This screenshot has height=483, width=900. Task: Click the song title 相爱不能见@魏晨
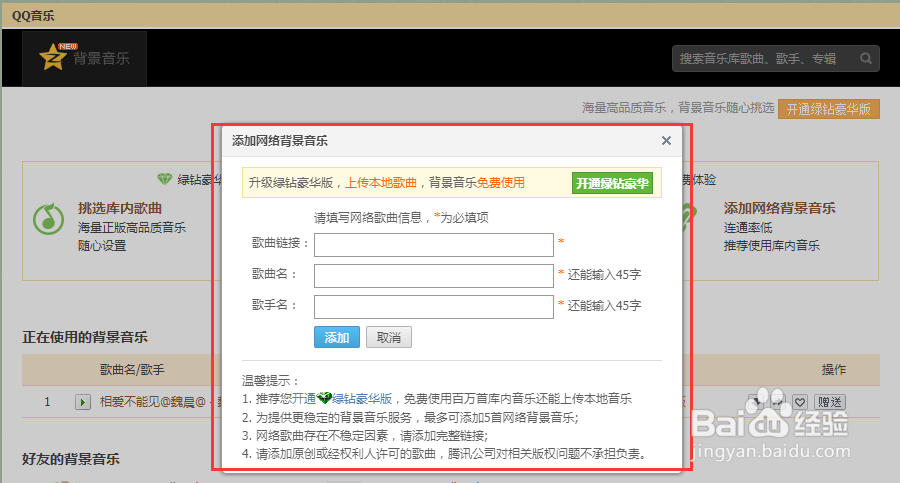153,401
